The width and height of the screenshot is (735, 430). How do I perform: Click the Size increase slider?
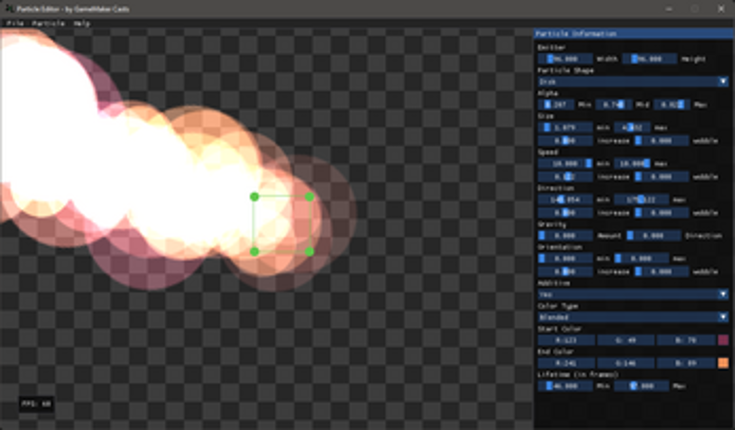coord(565,141)
